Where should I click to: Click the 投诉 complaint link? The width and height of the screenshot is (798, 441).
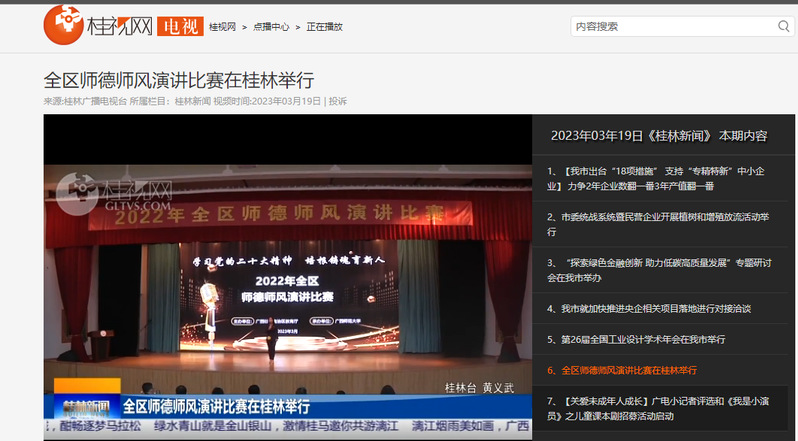338,101
